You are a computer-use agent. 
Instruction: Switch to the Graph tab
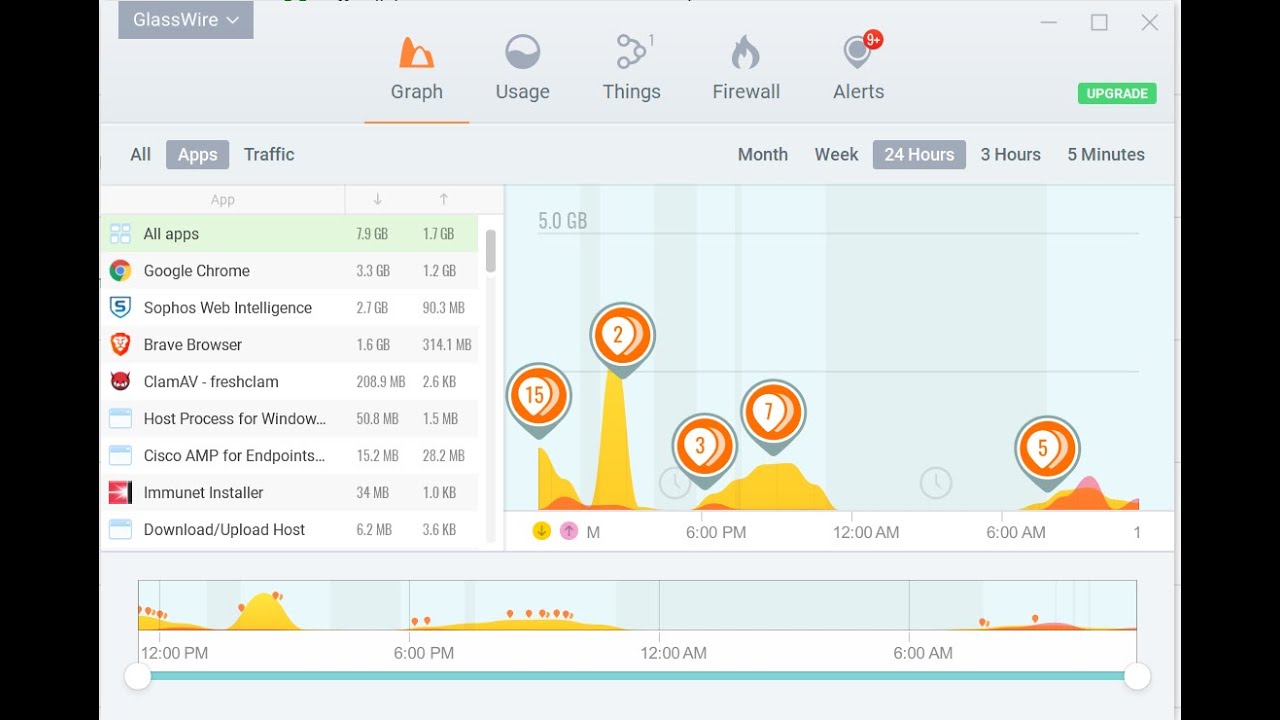[x=416, y=69]
